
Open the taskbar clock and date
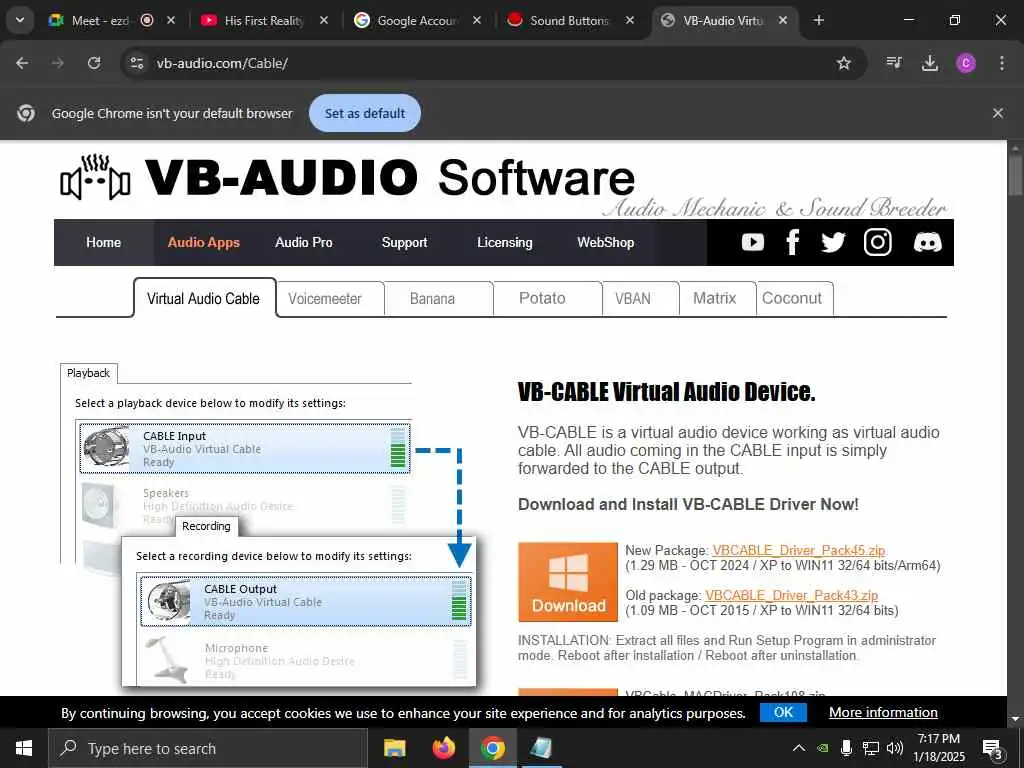click(938, 748)
